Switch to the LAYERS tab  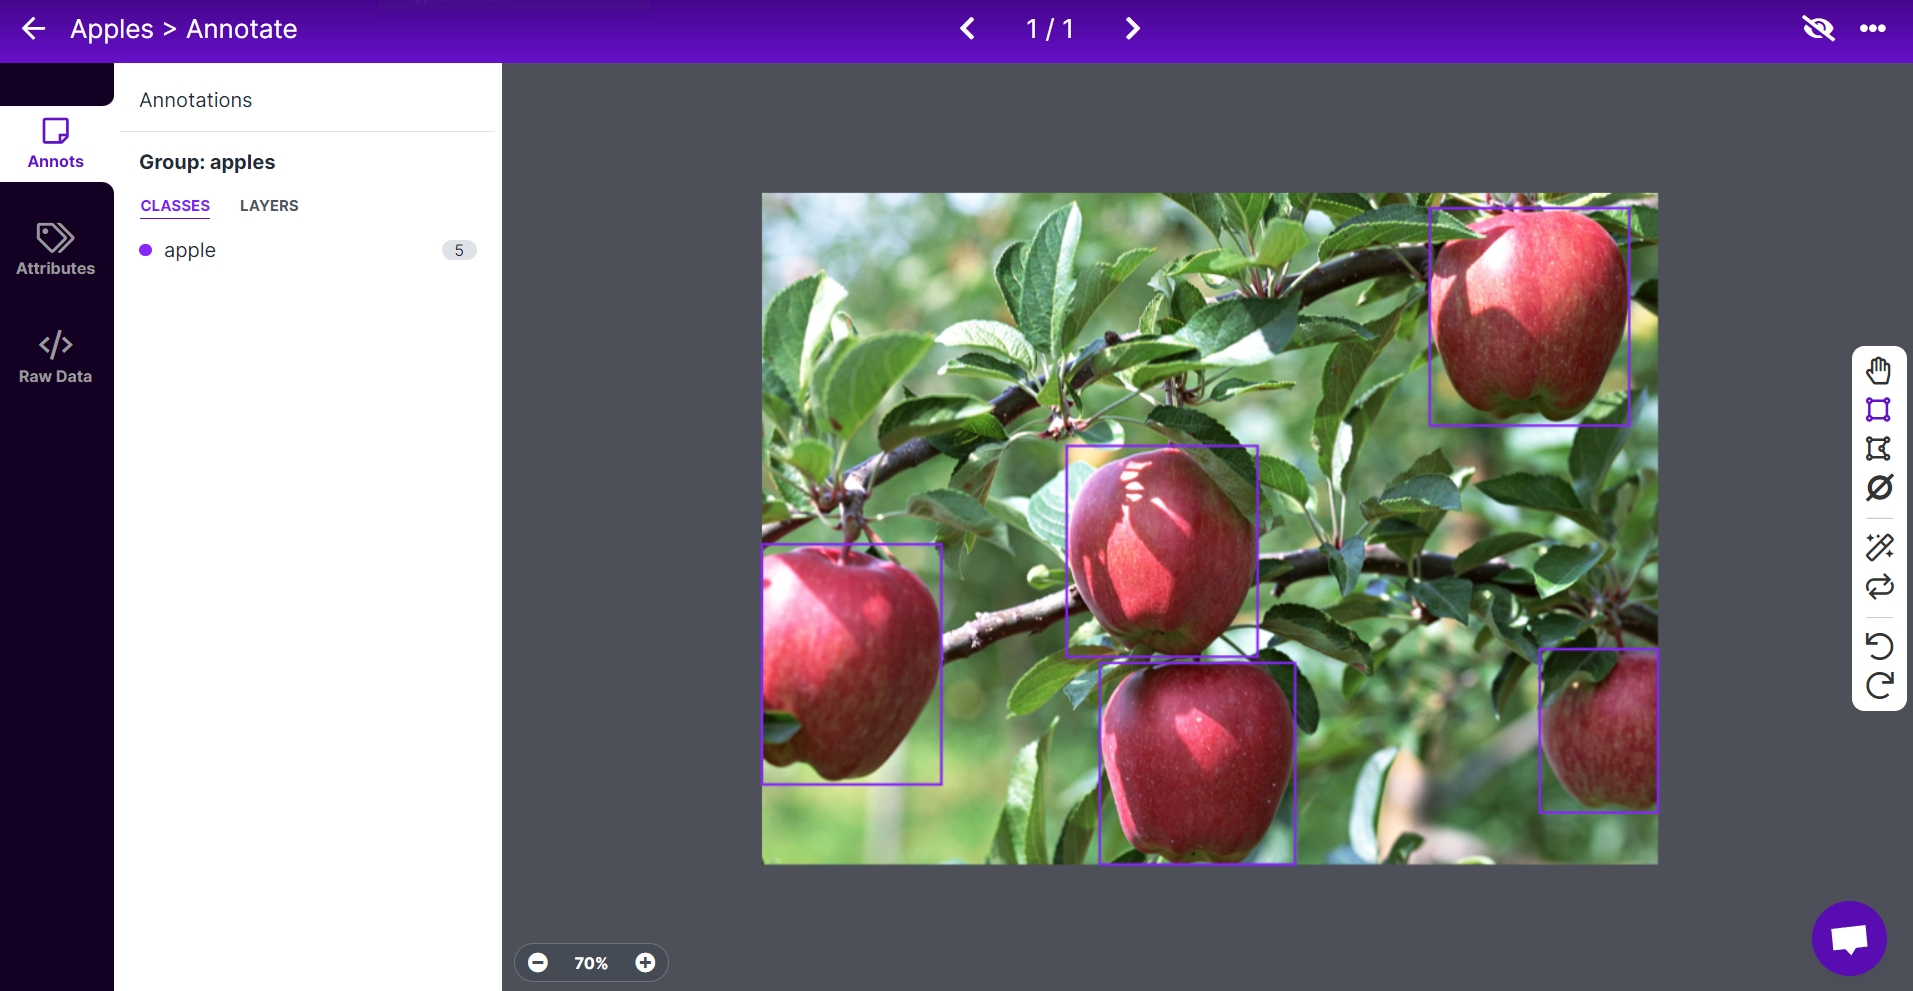269,206
